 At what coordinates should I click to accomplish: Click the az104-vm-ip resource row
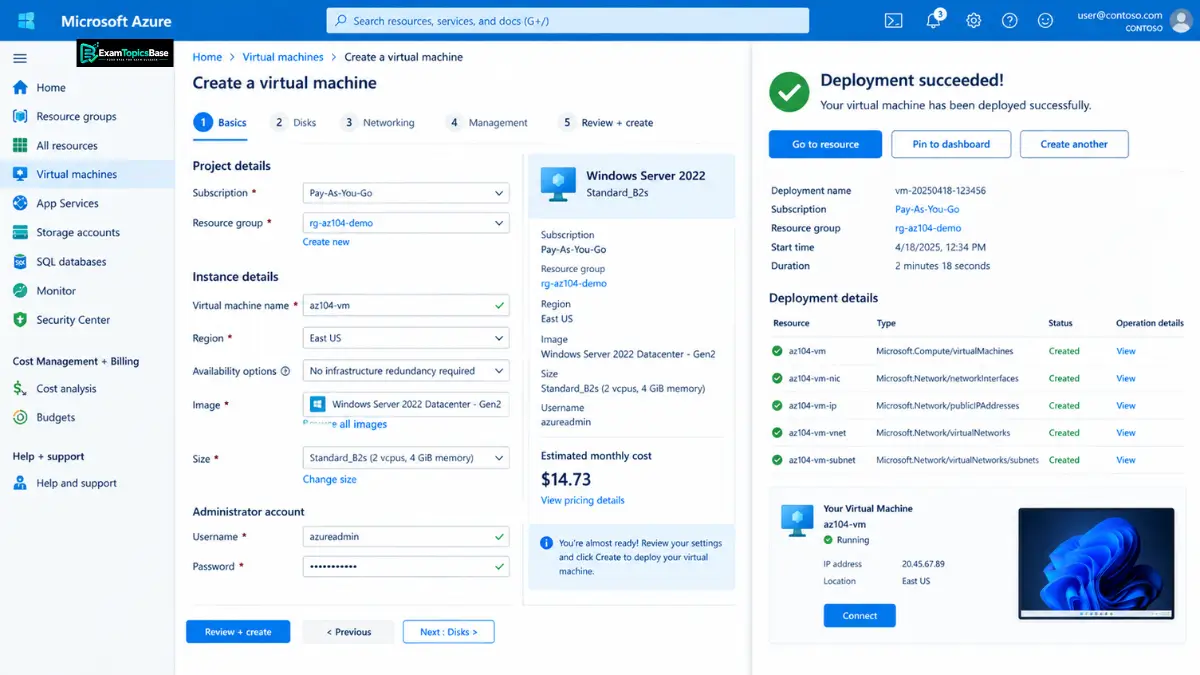[x=977, y=406]
